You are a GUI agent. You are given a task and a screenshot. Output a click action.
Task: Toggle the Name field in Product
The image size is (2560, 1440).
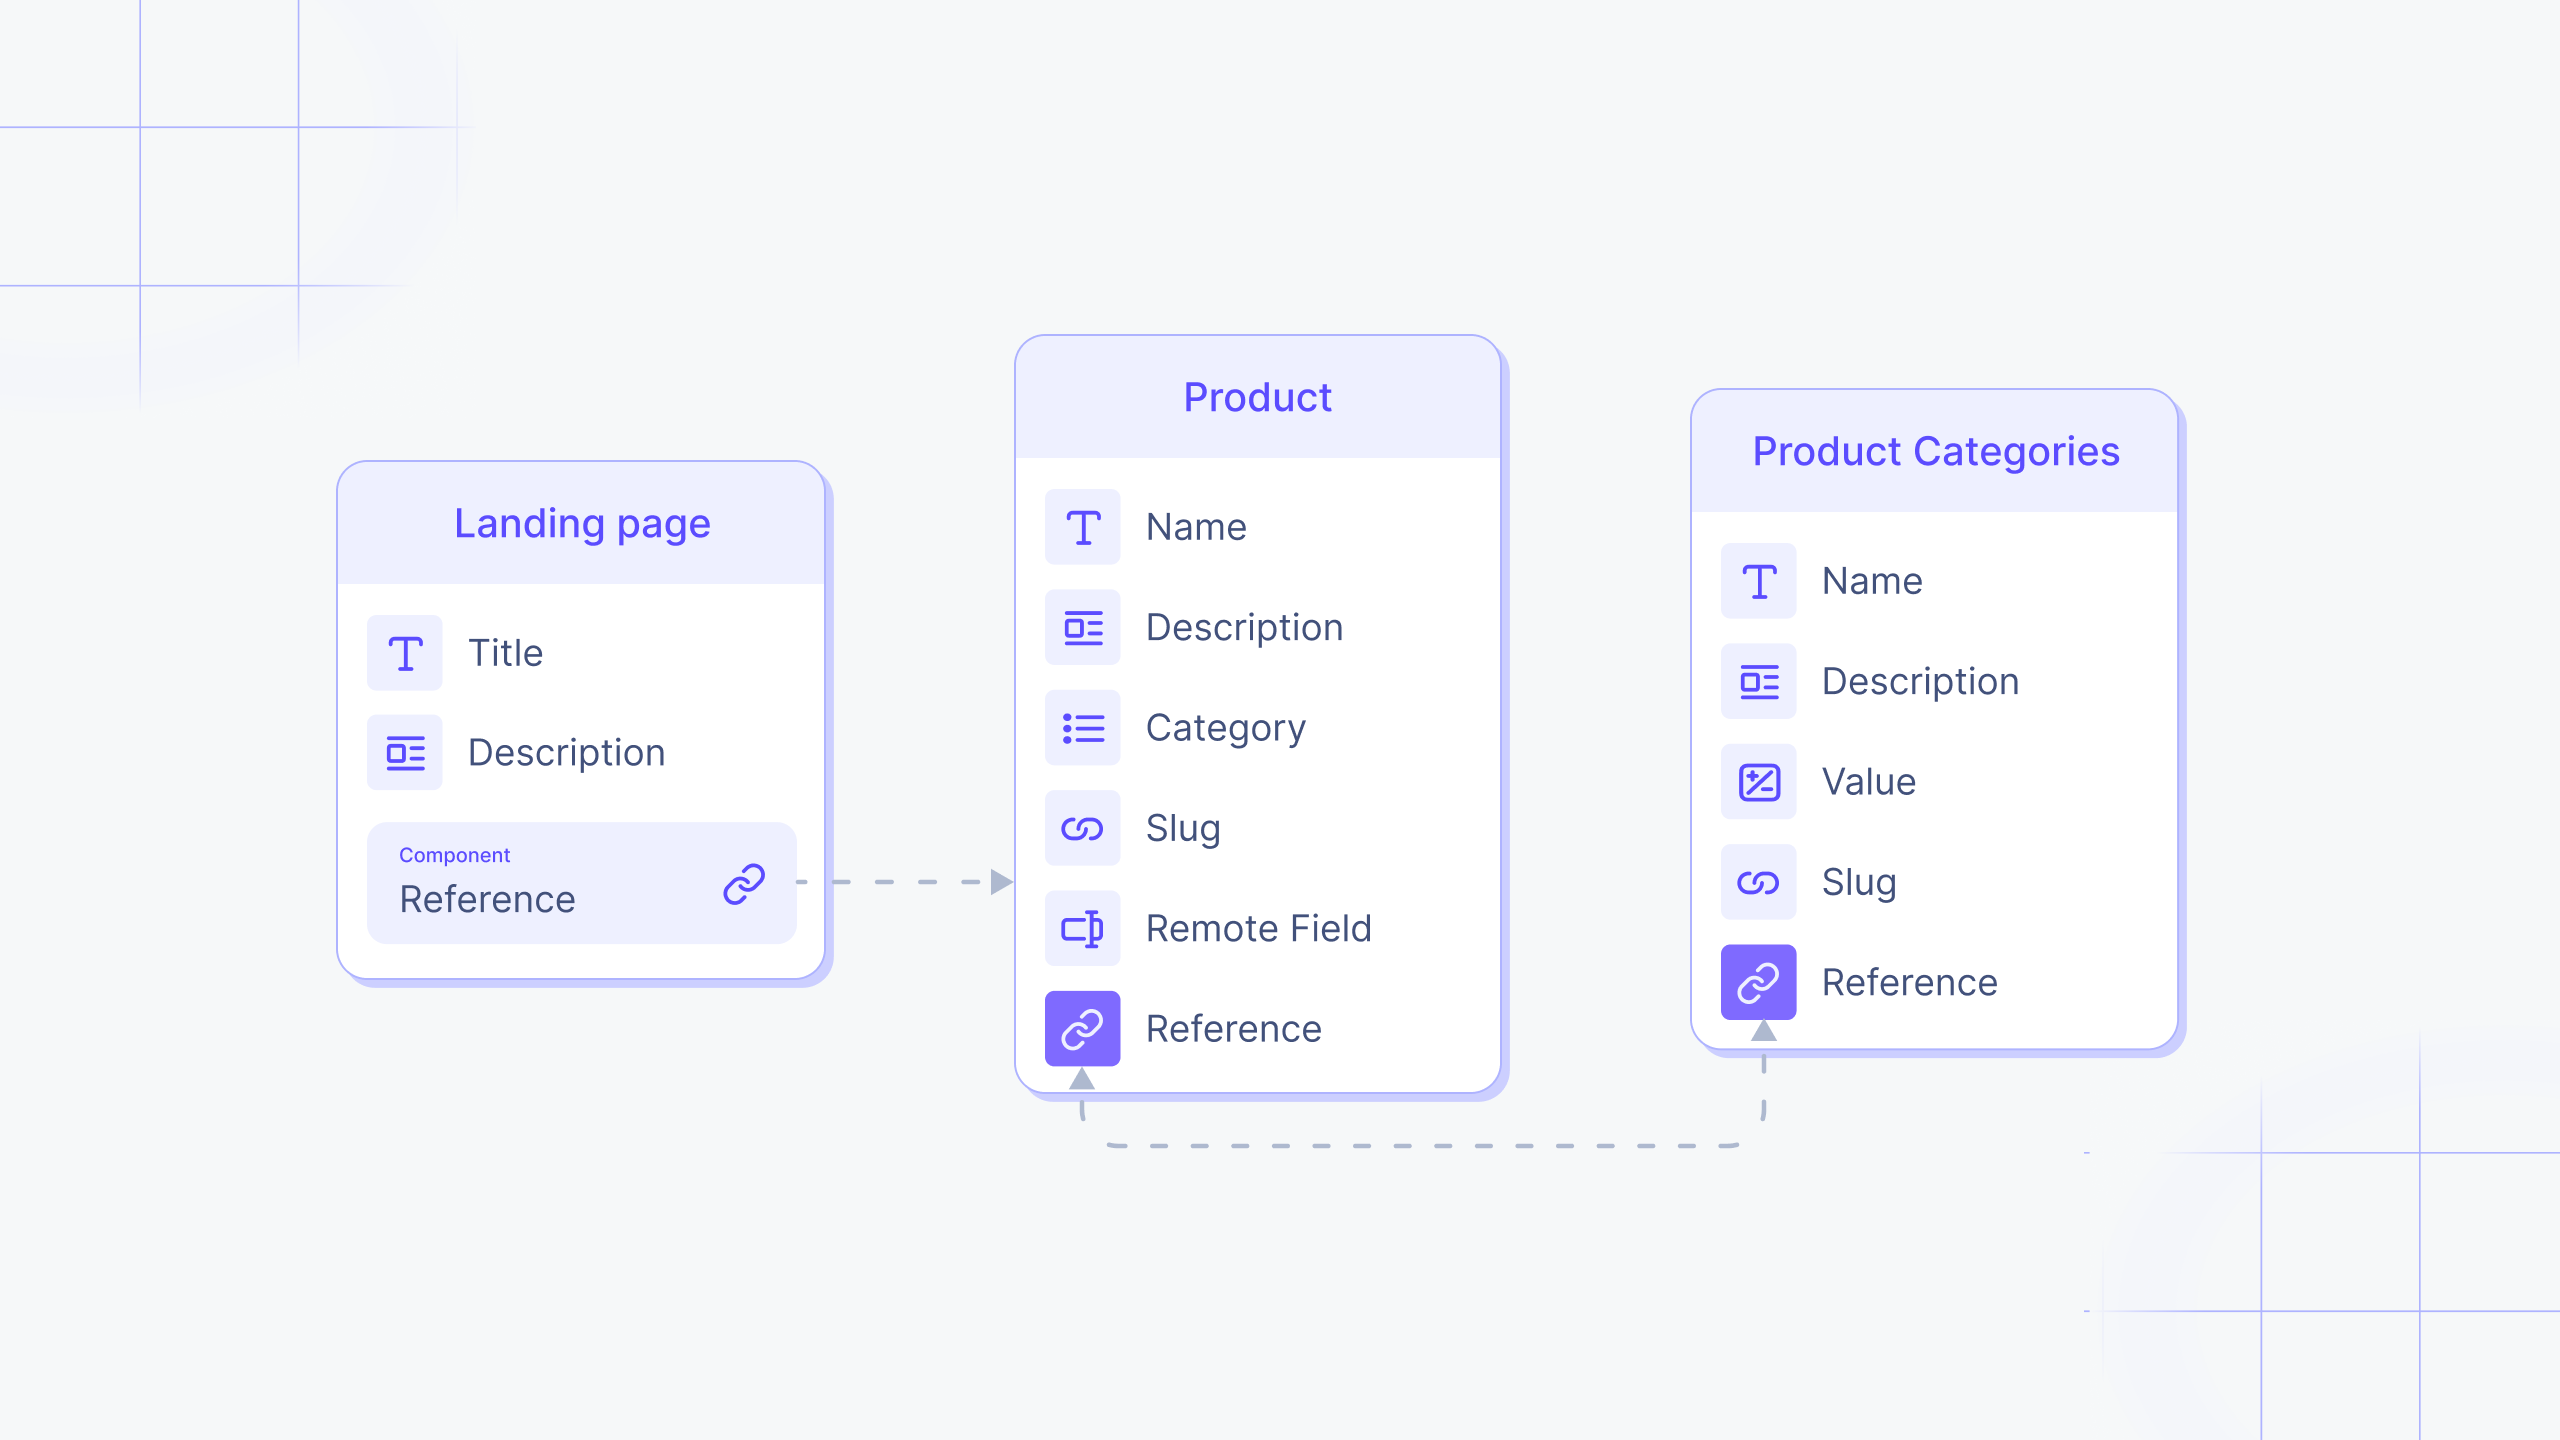(1196, 526)
